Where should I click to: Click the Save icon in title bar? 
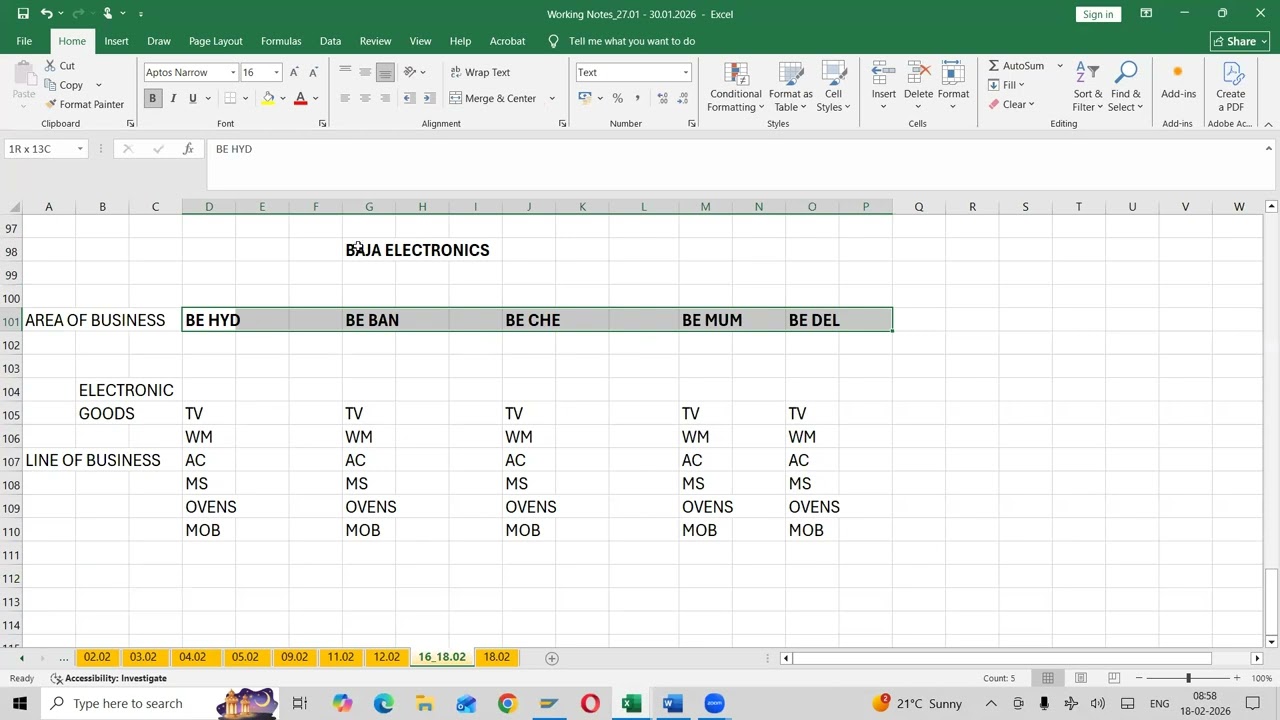point(22,14)
